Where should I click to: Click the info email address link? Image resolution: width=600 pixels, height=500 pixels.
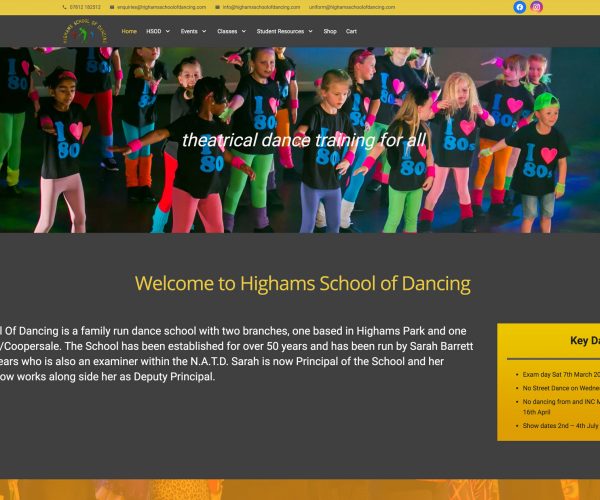tap(261, 7)
